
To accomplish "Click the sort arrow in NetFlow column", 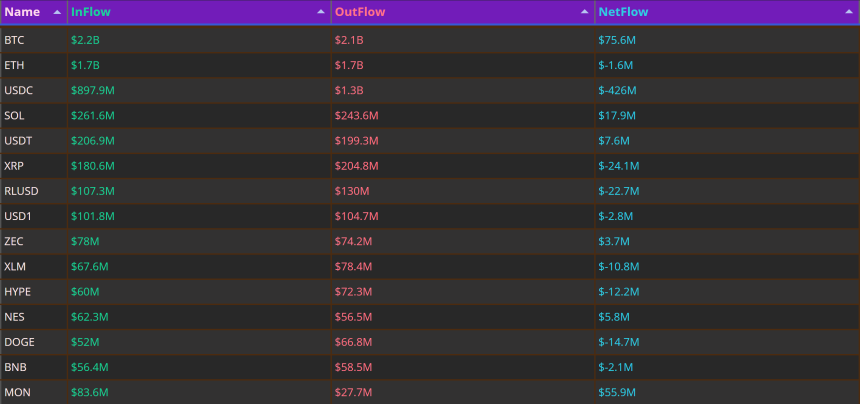I will (x=848, y=12).
